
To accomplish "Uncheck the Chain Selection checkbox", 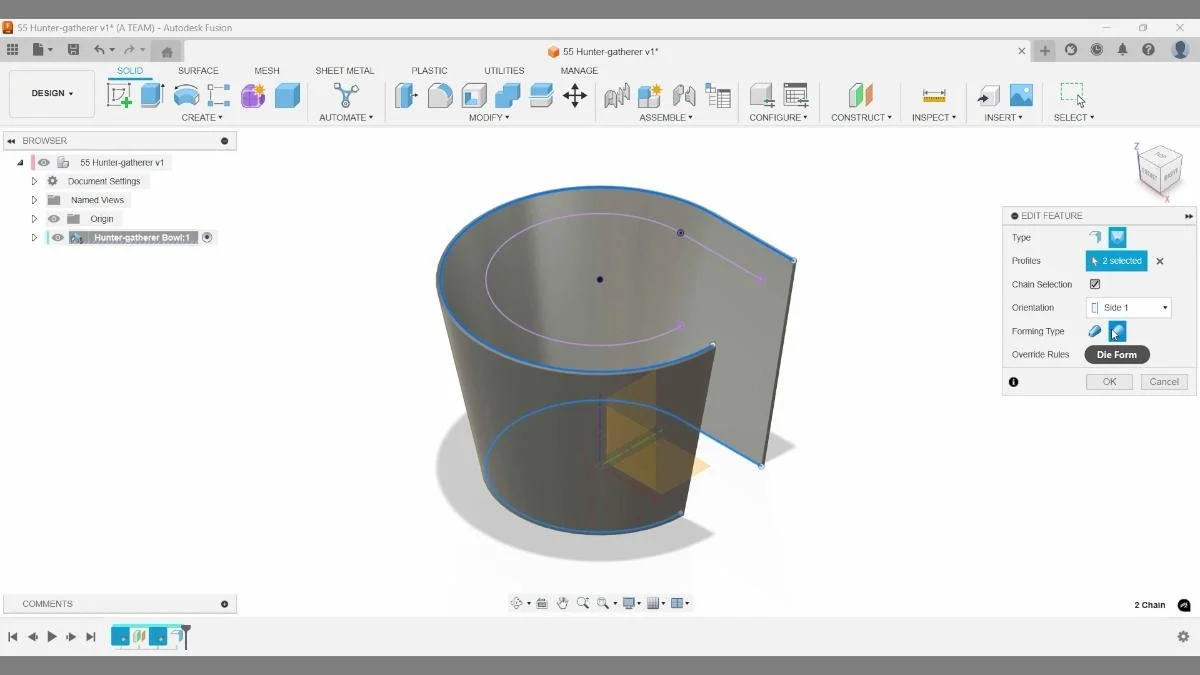I will pyautogui.click(x=1095, y=284).
